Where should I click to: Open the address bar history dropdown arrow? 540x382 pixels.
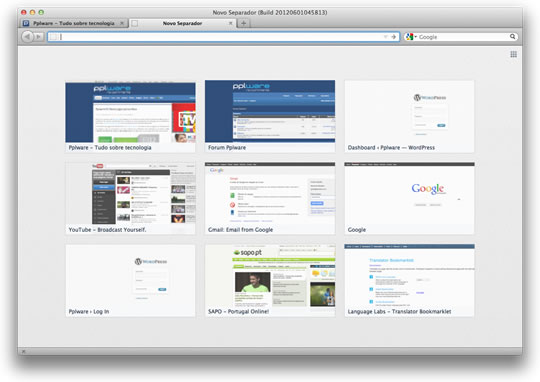pyautogui.click(x=385, y=37)
